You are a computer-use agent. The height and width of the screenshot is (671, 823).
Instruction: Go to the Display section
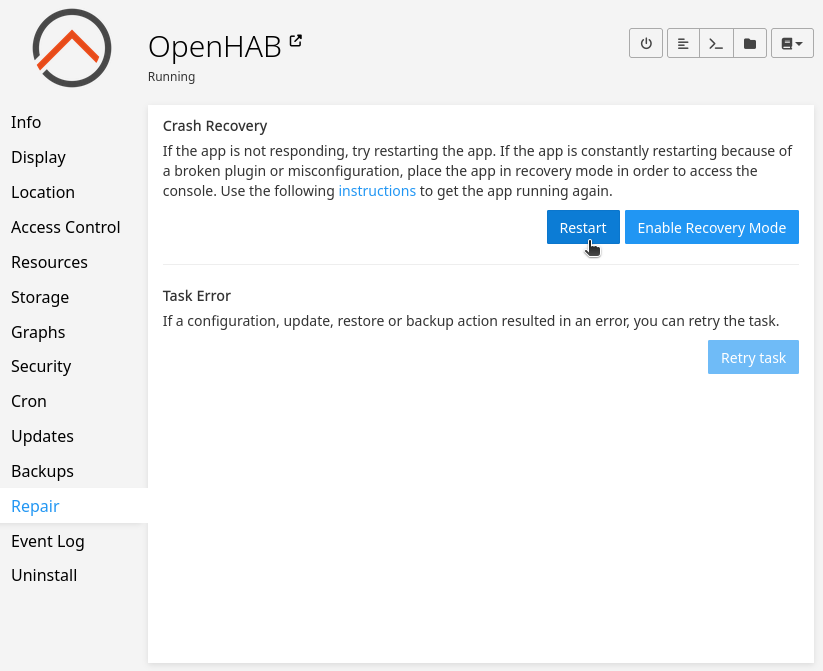click(x=38, y=157)
